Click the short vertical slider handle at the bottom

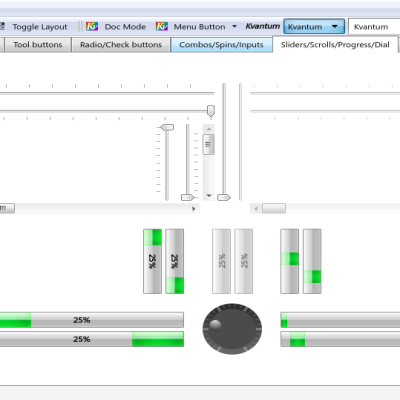(x=187, y=198)
